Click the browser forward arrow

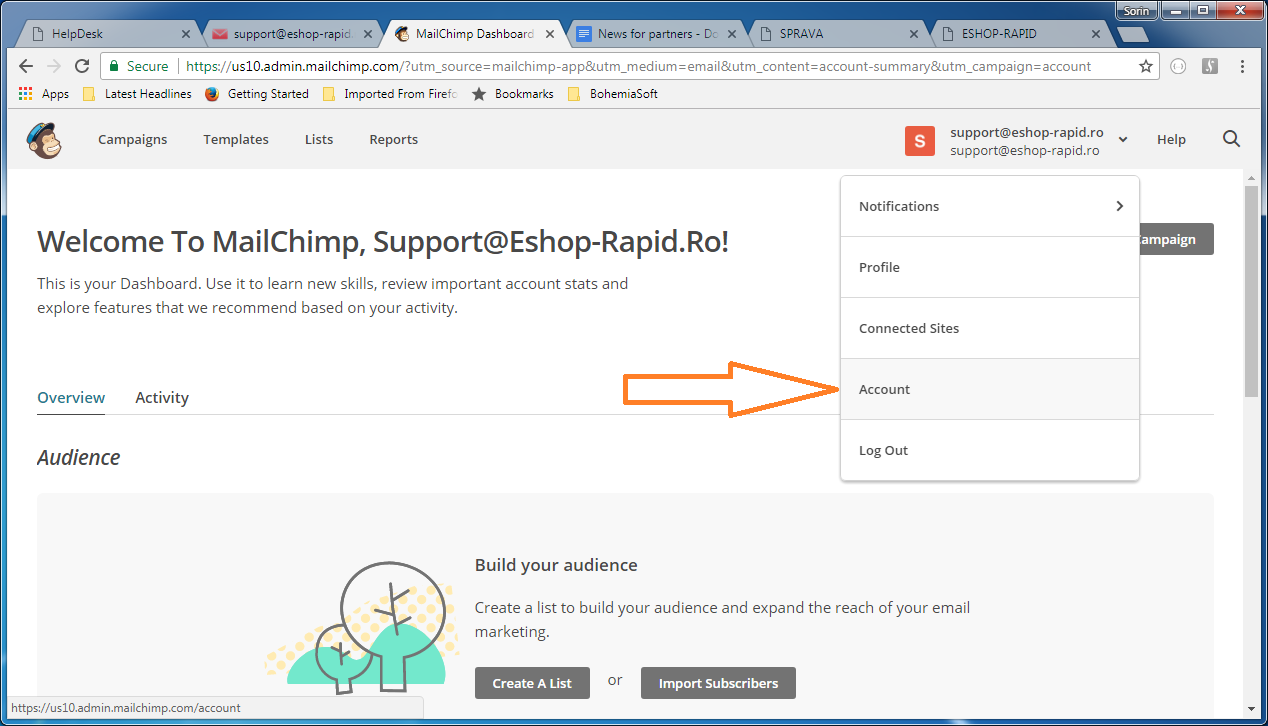tap(54, 66)
